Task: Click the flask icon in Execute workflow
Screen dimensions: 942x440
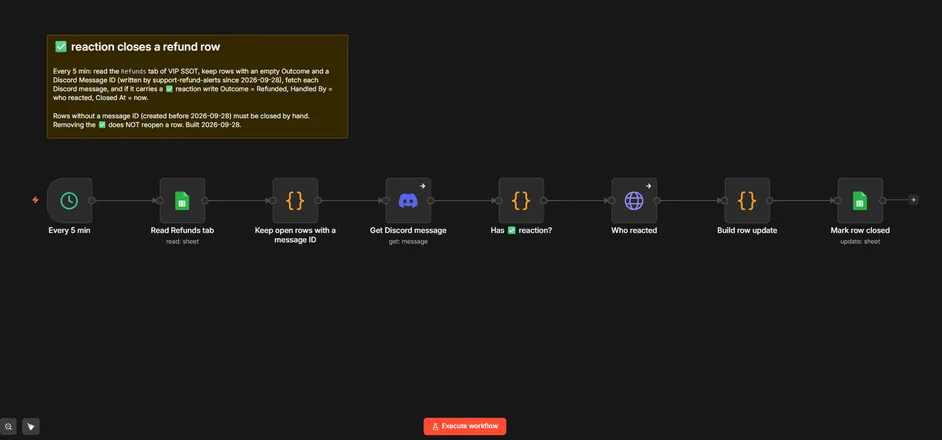Action: coord(436,426)
